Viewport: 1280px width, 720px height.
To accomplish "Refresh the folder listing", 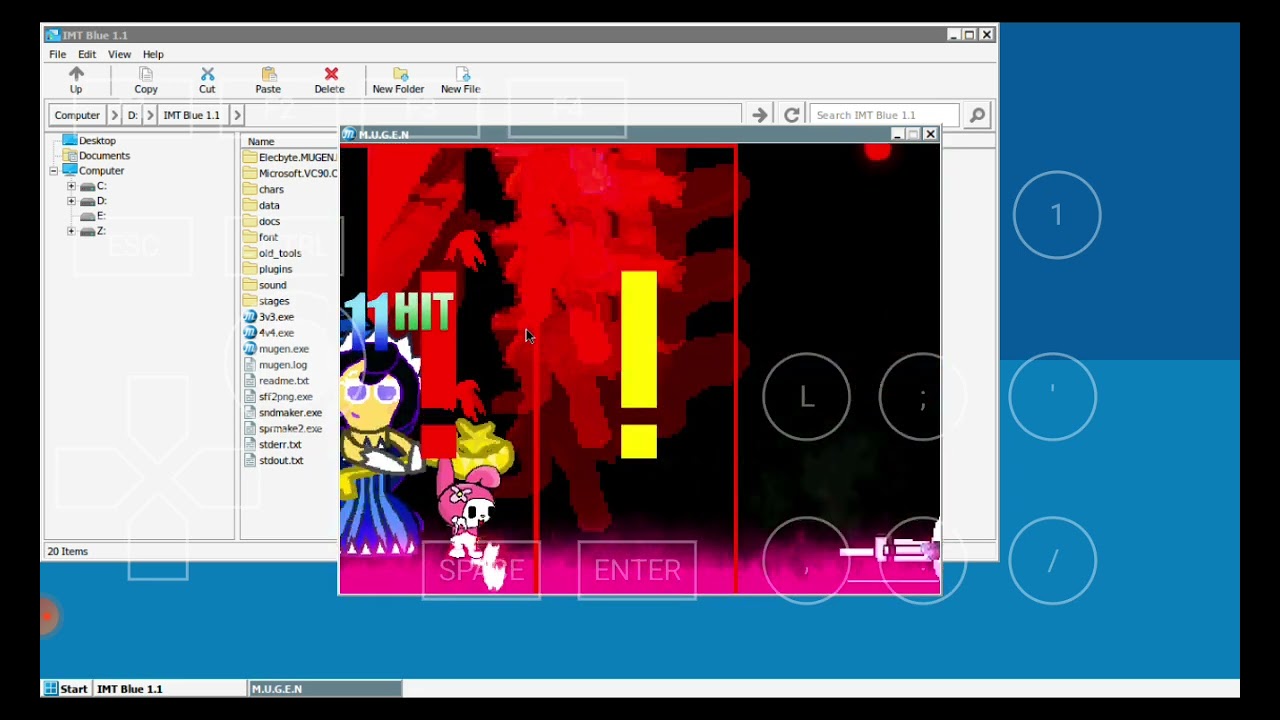I will pos(791,115).
